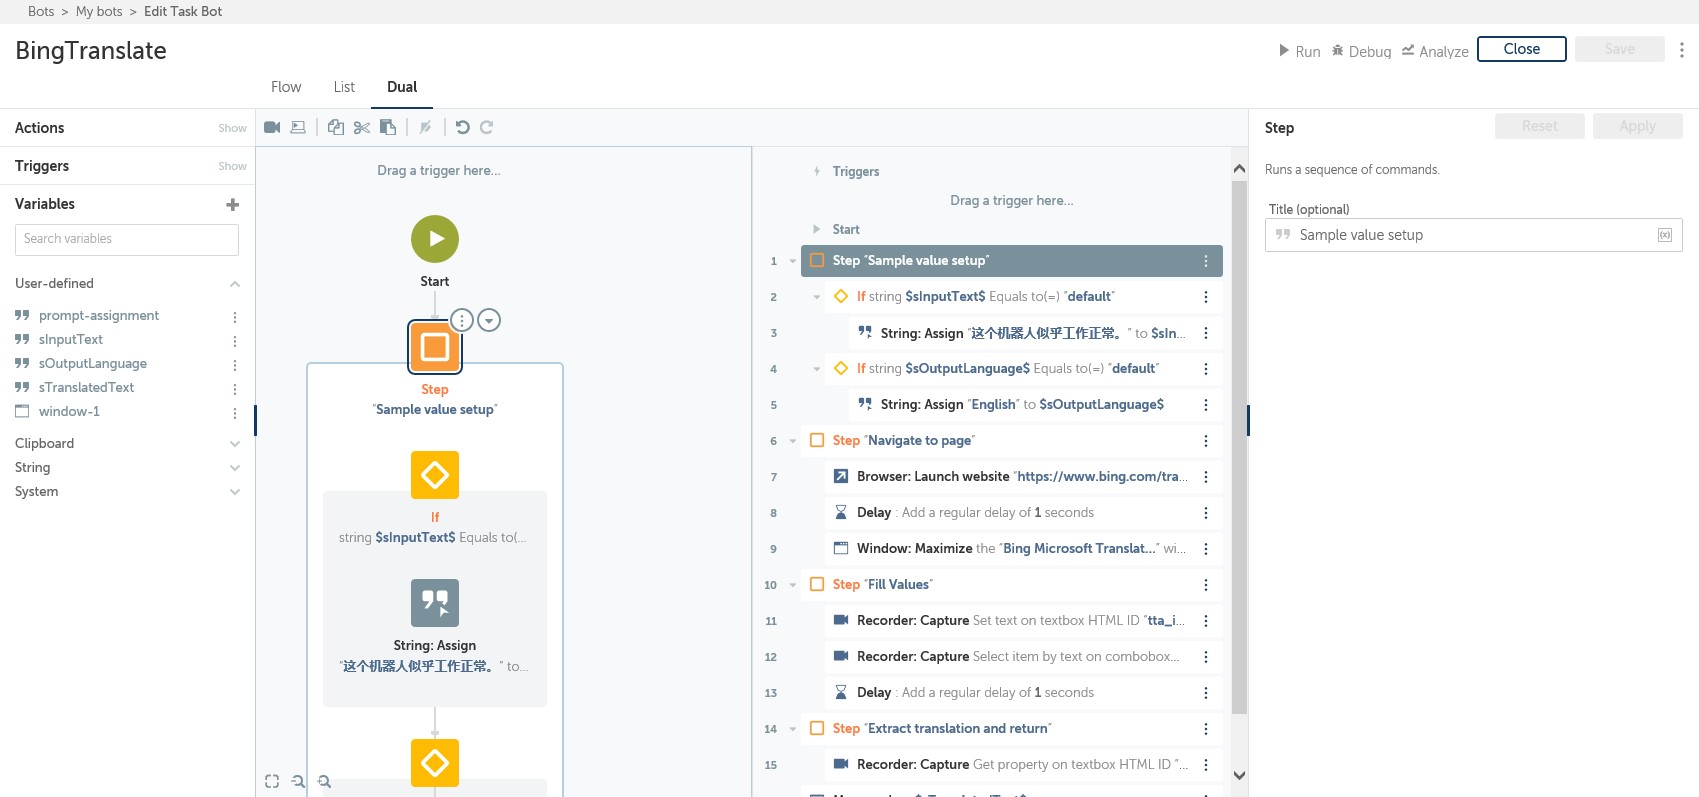Analyze the bot
Screen dimensions: 1699x797
click(x=1435, y=51)
